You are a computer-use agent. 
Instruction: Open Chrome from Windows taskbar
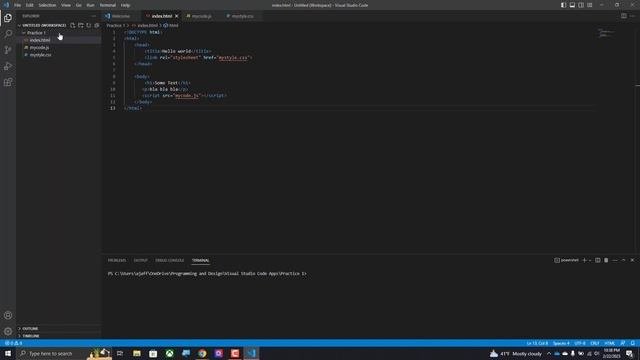tap(202, 353)
